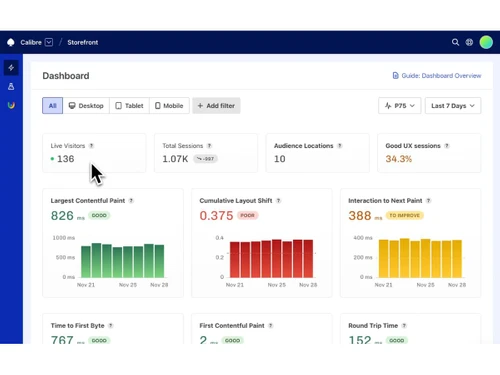Open the P75 percentile dropdown
The width and height of the screenshot is (500, 375).
point(400,106)
